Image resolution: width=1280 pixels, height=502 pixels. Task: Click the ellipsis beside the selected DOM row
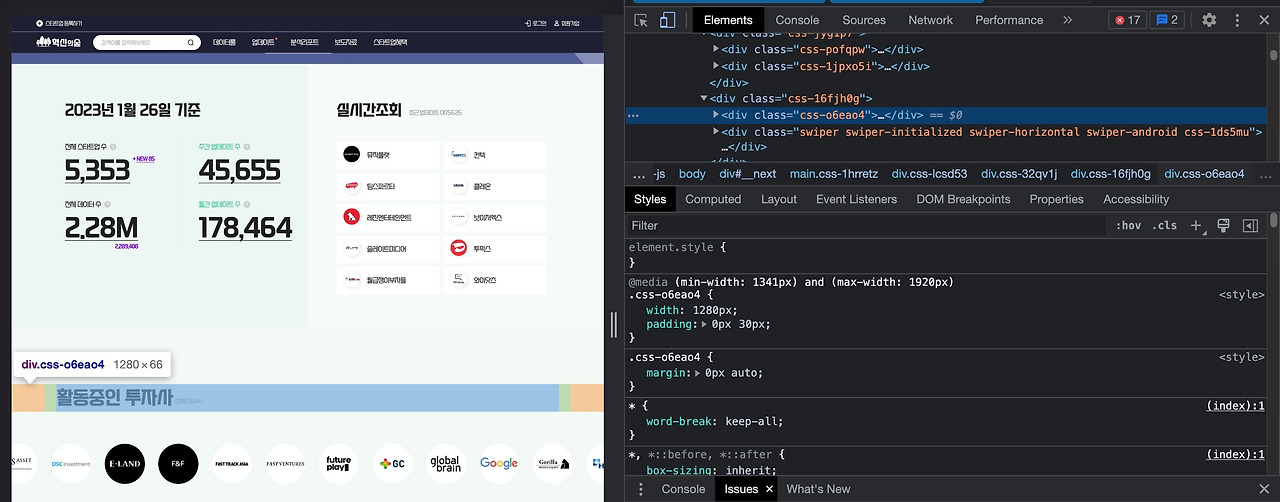click(x=633, y=116)
